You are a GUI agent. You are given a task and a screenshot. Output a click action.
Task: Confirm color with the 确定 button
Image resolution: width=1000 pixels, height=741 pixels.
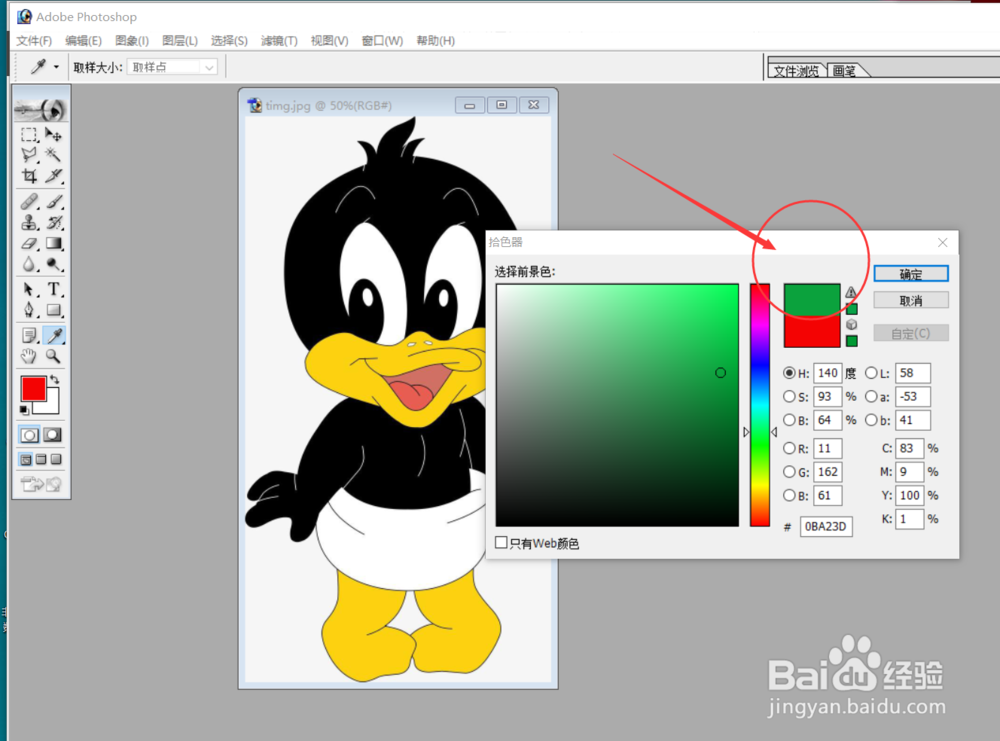point(911,274)
